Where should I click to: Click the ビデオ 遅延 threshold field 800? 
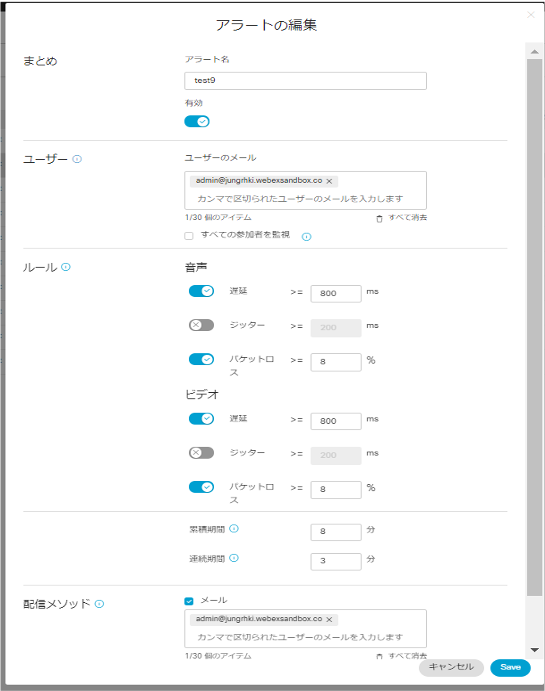(x=336, y=421)
